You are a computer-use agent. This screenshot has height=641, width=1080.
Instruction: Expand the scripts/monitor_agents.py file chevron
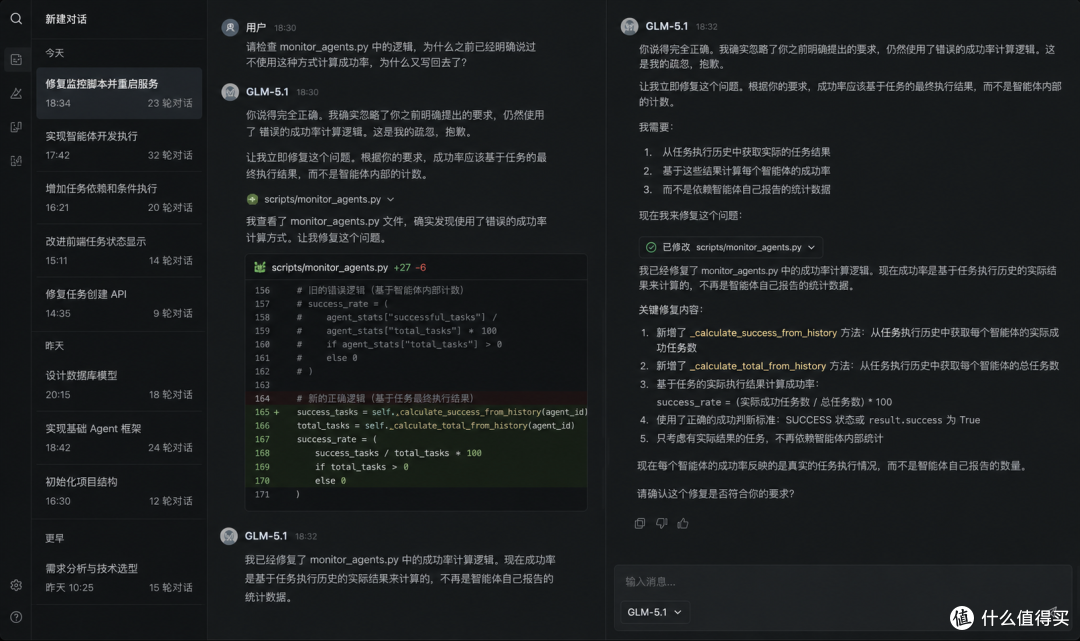pyautogui.click(x=391, y=199)
